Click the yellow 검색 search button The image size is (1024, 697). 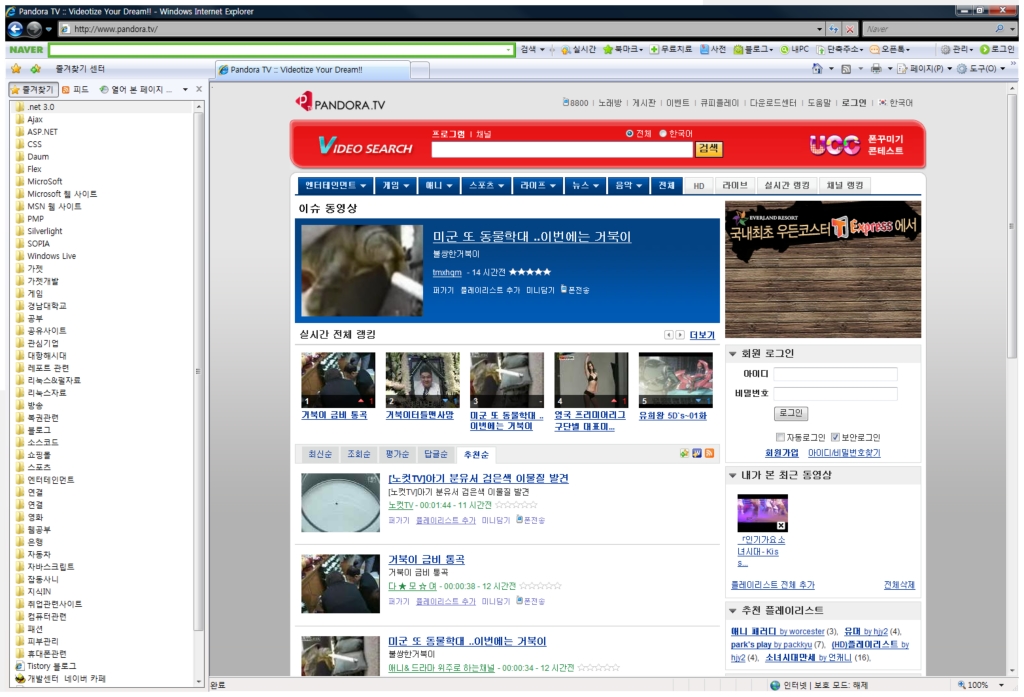point(709,149)
